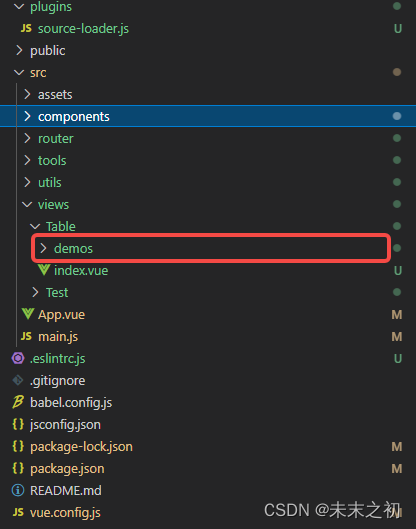Click the git icon beside .gitignore
This screenshot has height=529, width=416.
(x=18, y=380)
